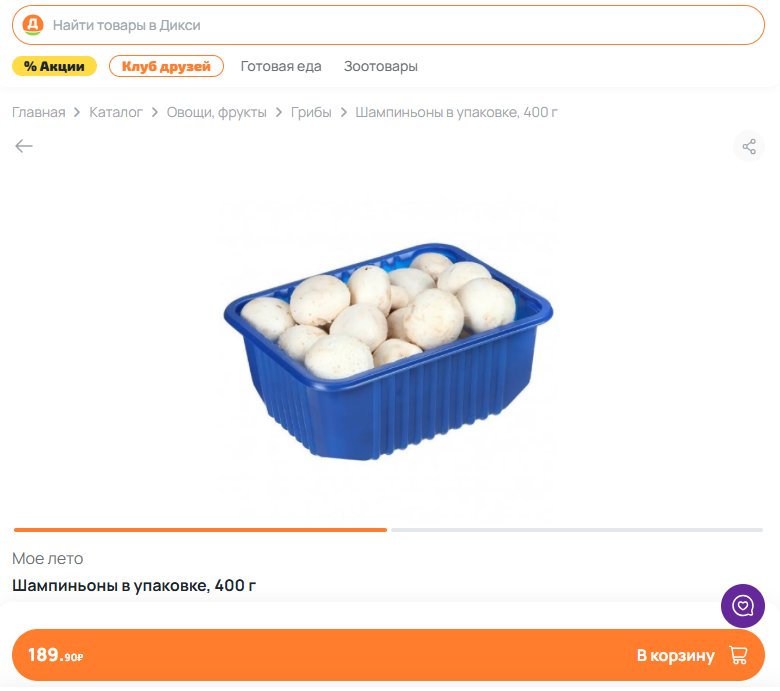780x691 pixels.
Task: Click the mushroom package product image
Action: 388,351
